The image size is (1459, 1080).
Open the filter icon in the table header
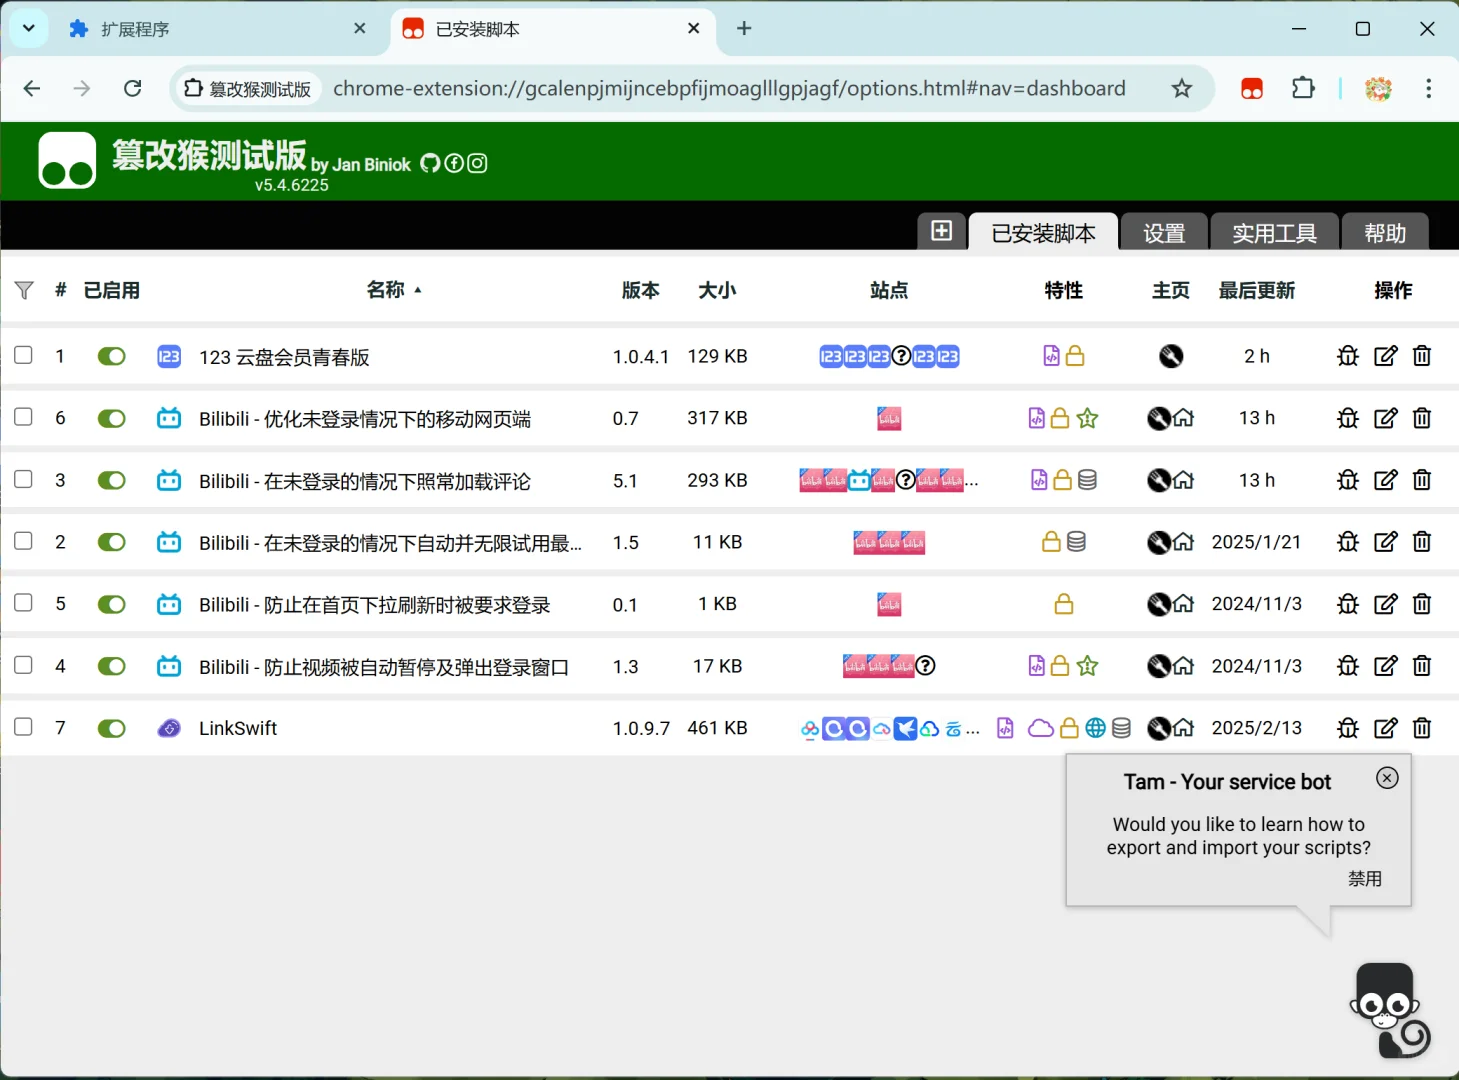pyautogui.click(x=24, y=290)
